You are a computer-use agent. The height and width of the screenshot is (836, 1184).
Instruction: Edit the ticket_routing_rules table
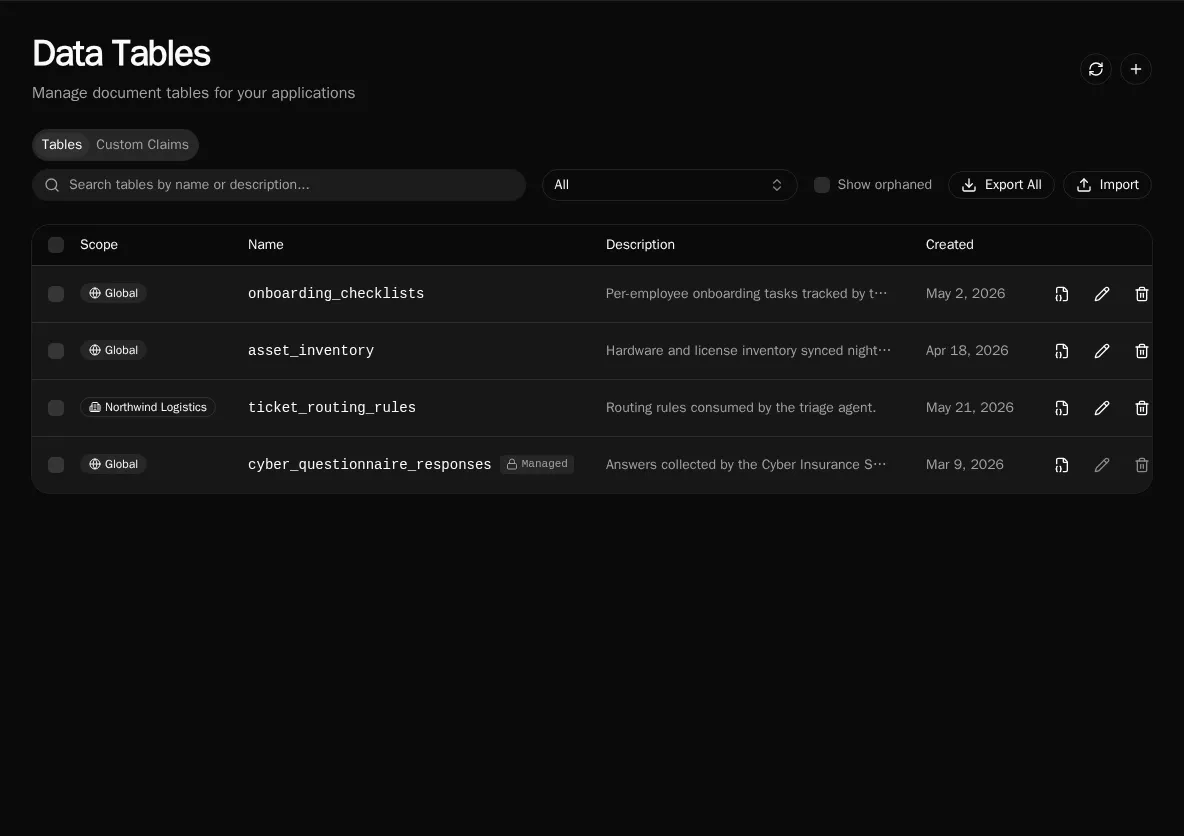tap(1102, 408)
